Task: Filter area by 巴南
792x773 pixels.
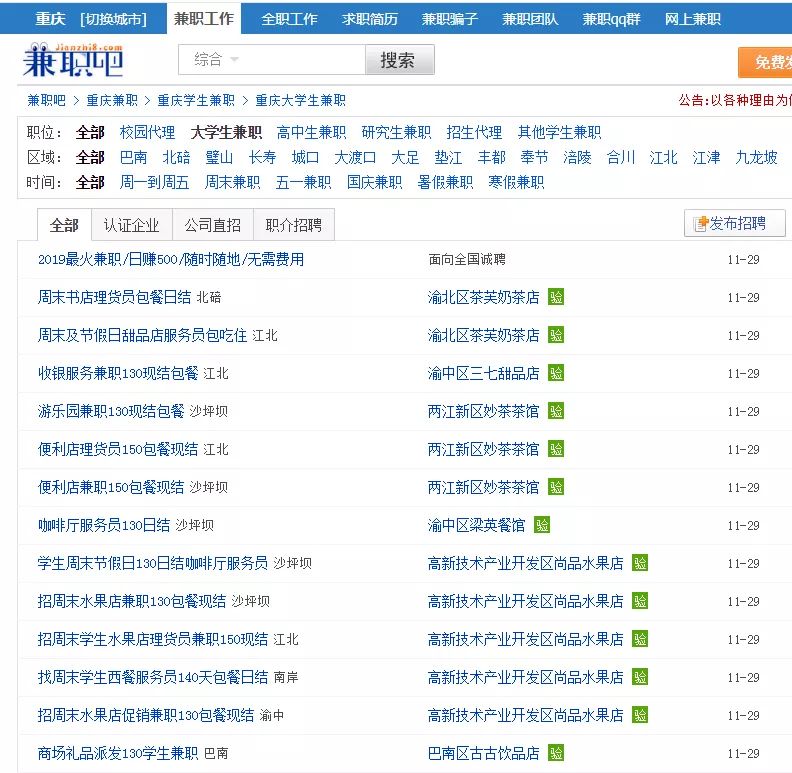Action: (133, 157)
